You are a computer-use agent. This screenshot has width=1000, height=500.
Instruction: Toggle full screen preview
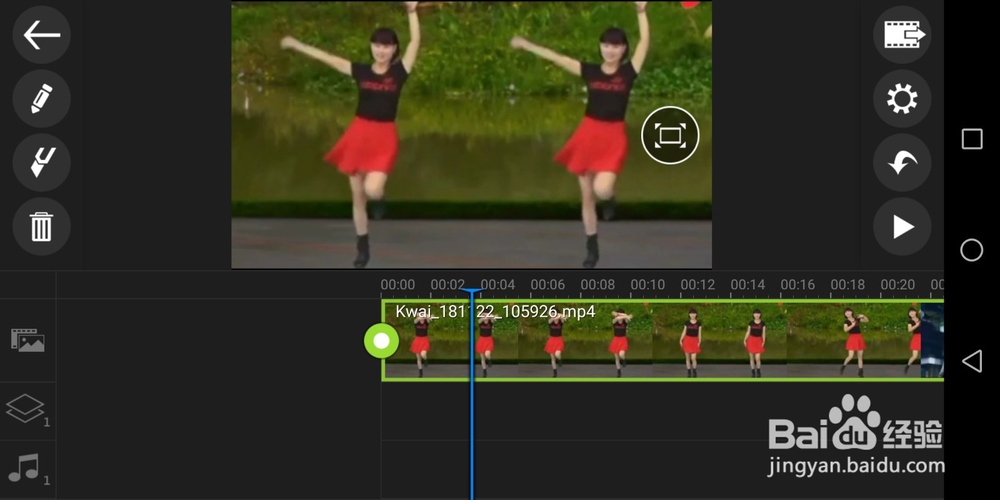670,135
